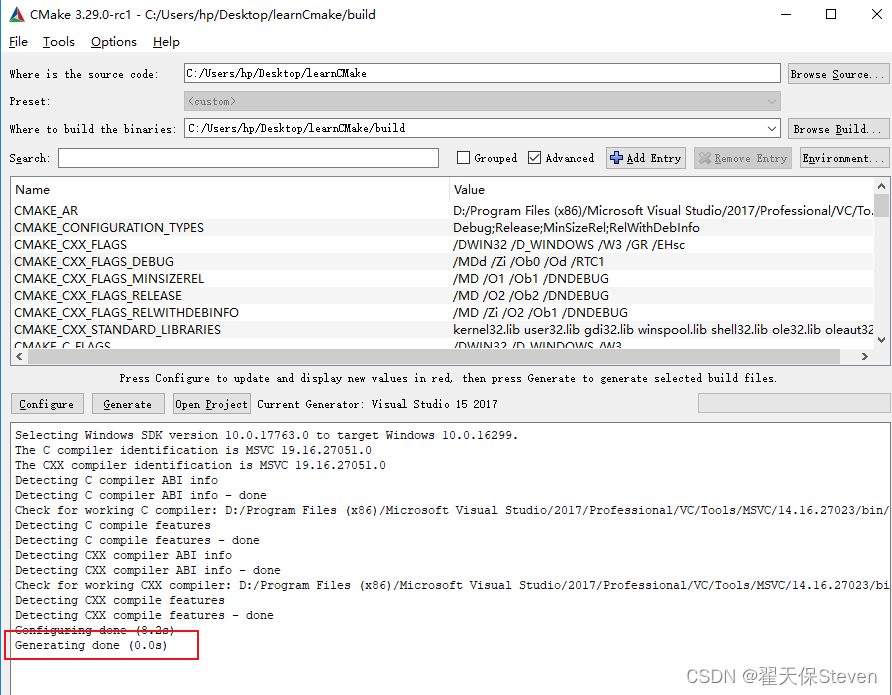Viewport: 892px width, 695px height.
Task: Click the source code path input field
Action: tap(482, 73)
